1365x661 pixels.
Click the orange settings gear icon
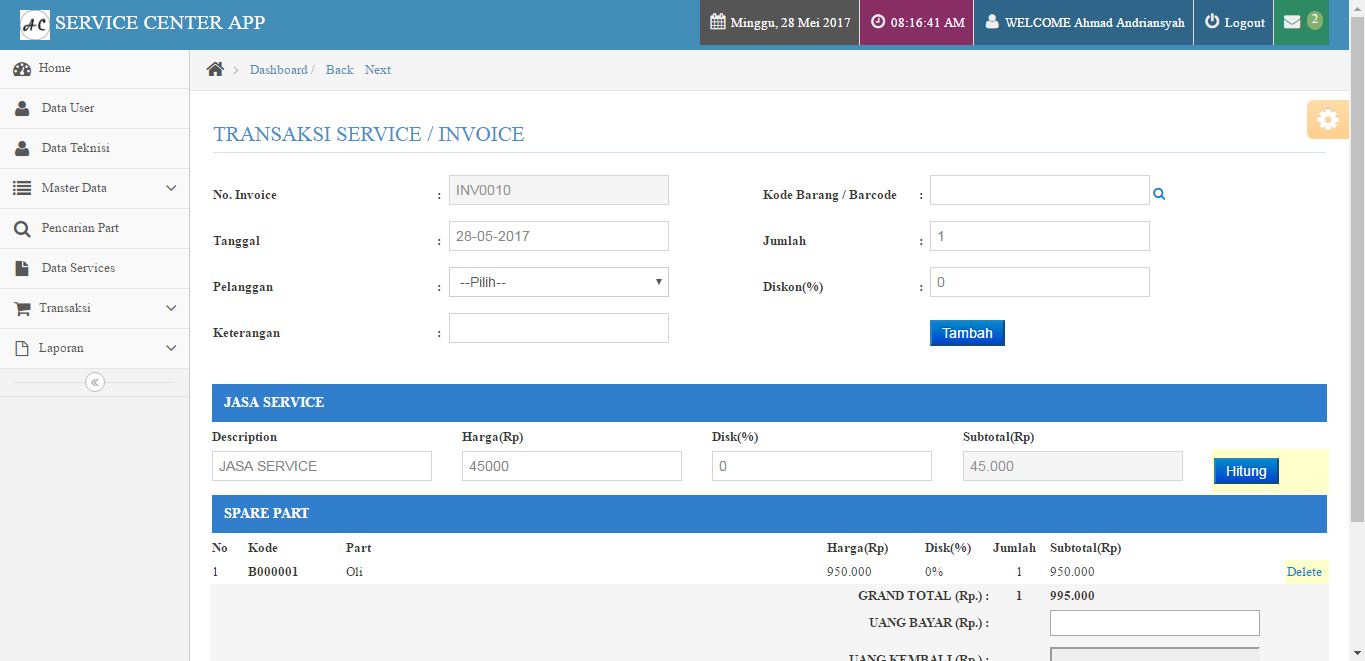1327,118
